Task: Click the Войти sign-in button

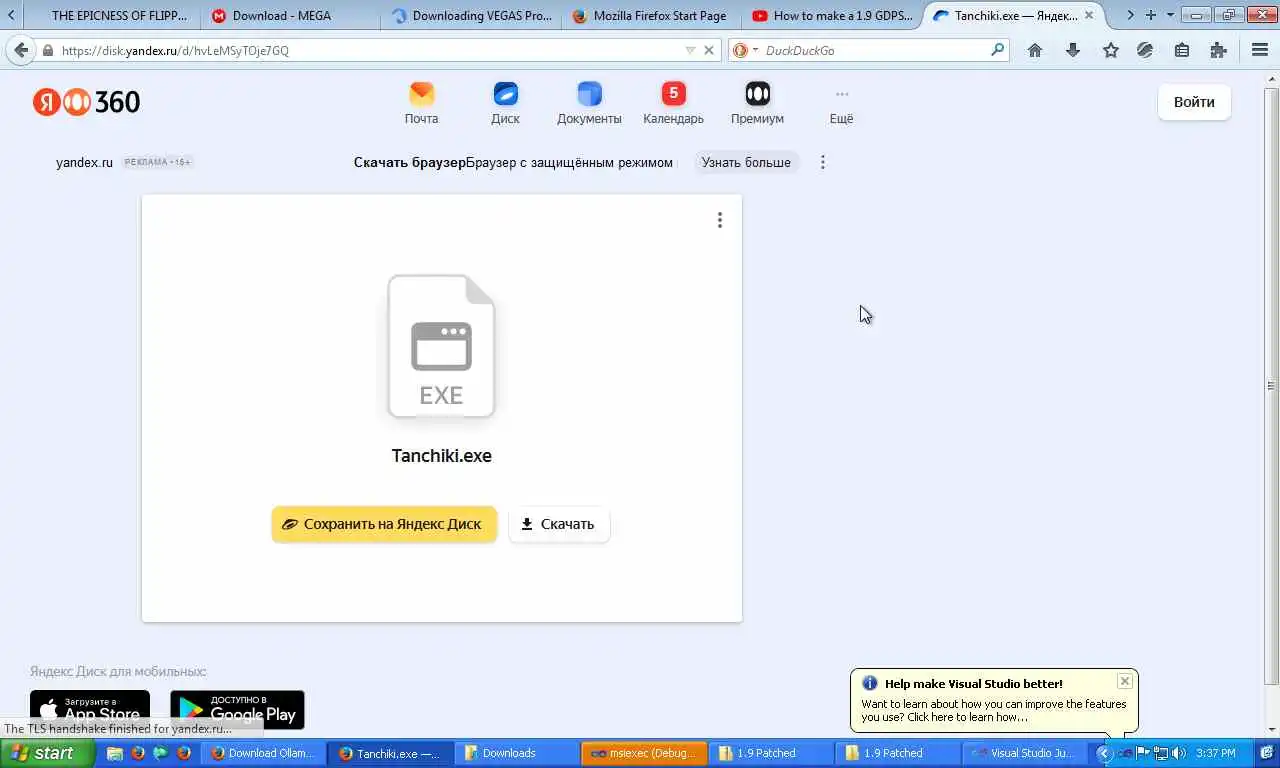Action: click(1194, 102)
